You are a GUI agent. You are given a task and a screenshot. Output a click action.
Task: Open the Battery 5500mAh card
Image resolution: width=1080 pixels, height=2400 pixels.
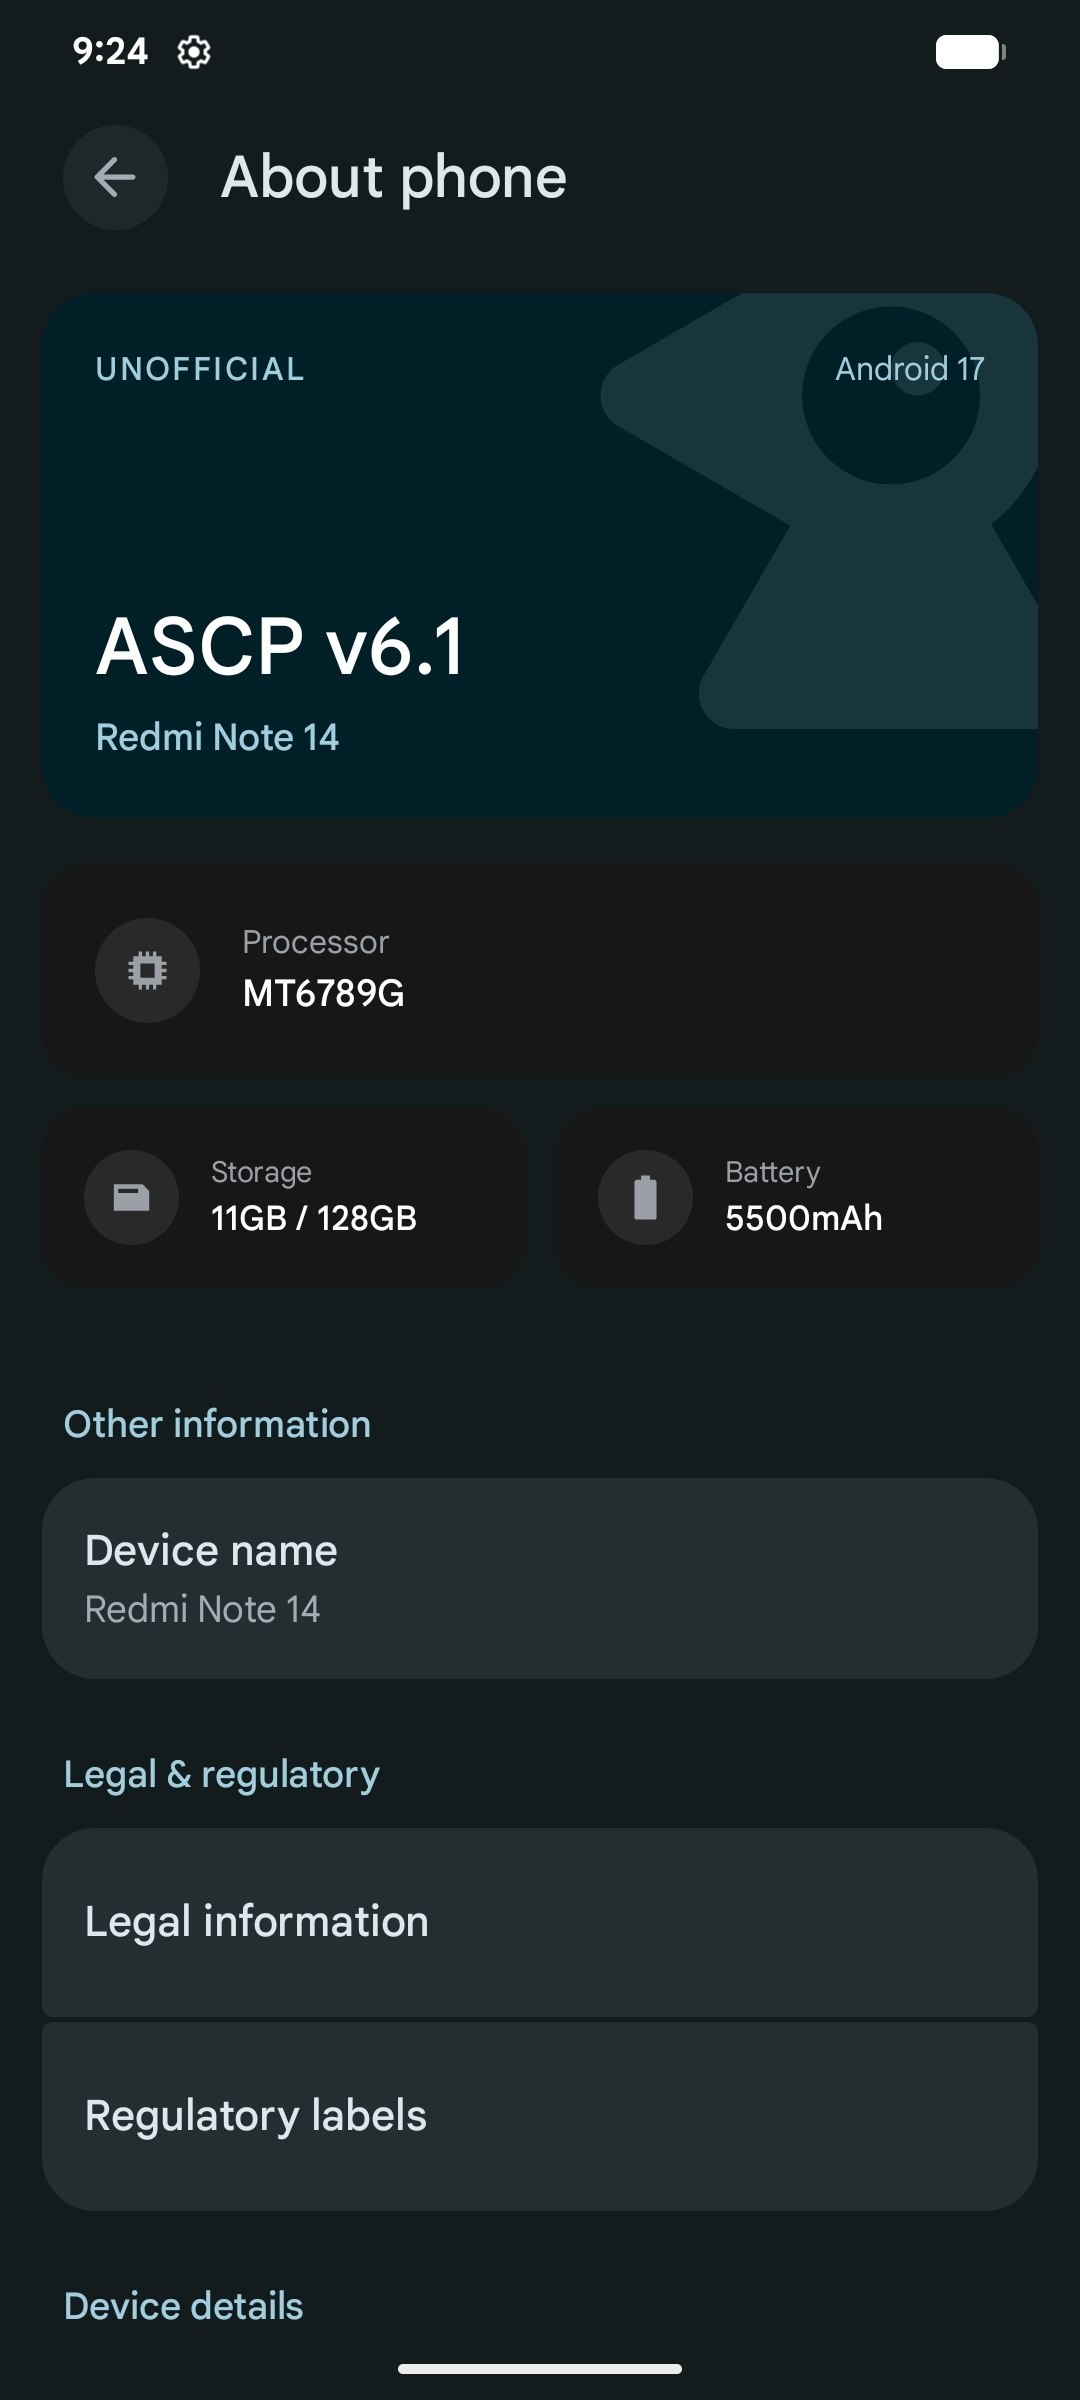coord(797,1197)
